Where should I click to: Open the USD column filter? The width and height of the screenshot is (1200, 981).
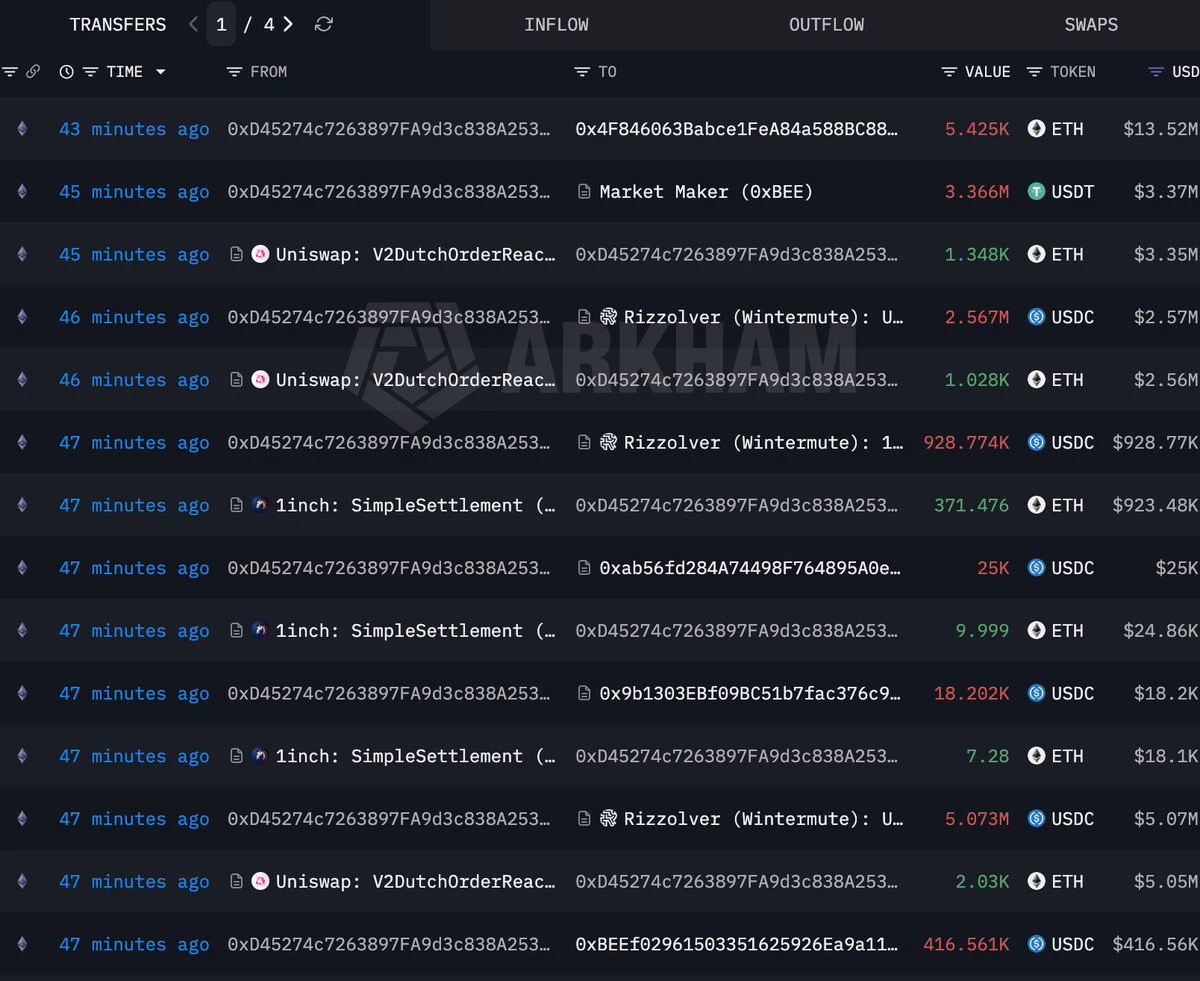1156,72
